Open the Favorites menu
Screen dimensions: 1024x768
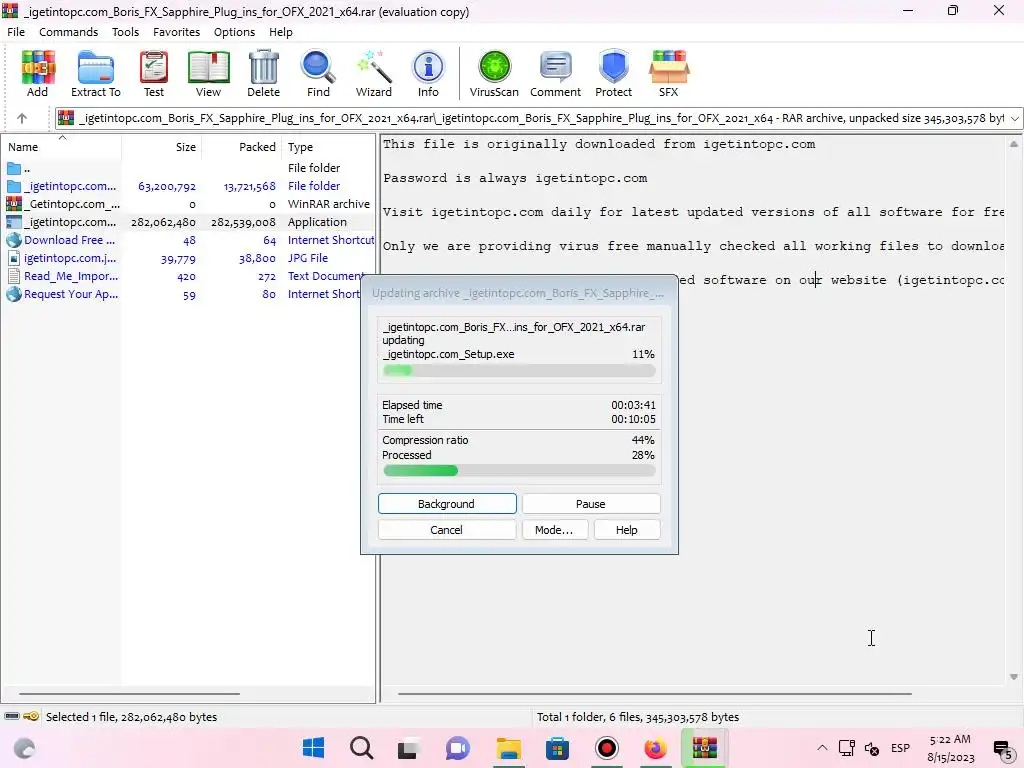pyautogui.click(x=176, y=32)
